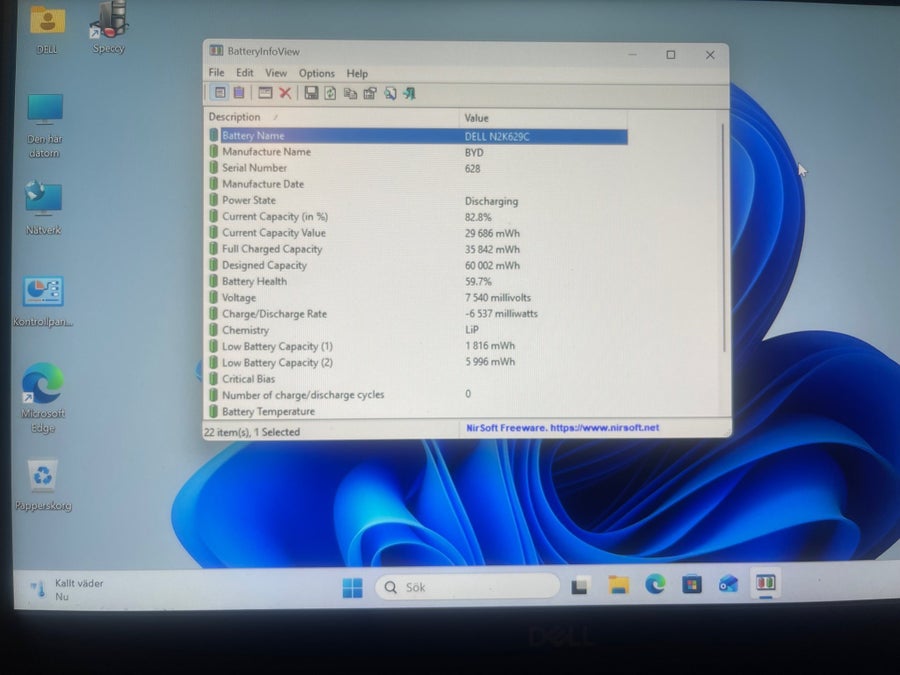The height and width of the screenshot is (675, 900).
Task: Open log line in new window icon
Action: coord(265,93)
